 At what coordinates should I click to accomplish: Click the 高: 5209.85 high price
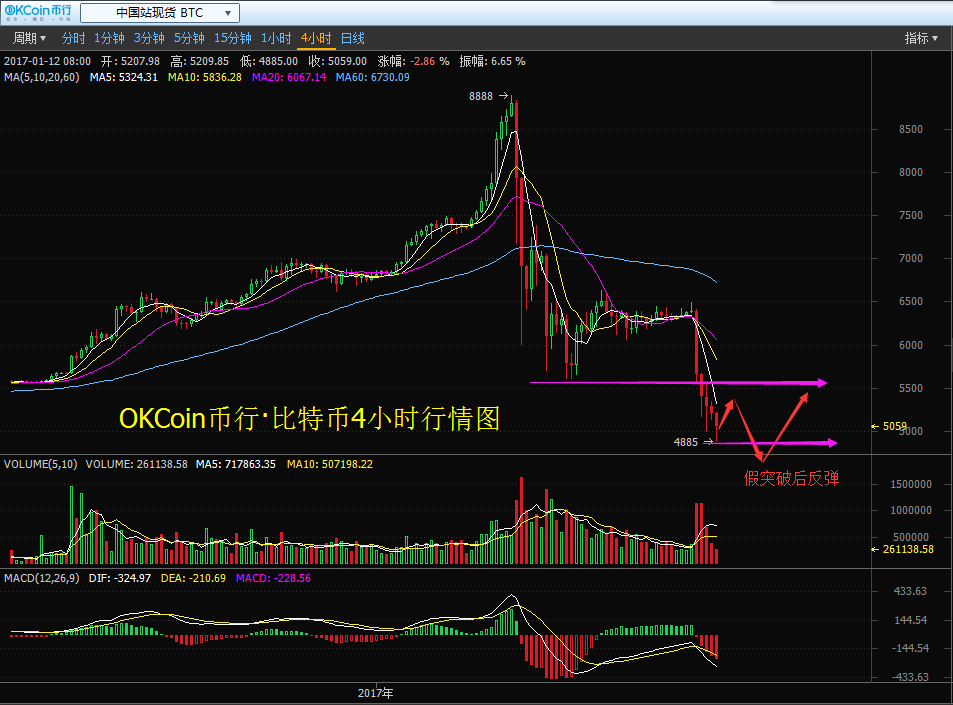coord(199,61)
